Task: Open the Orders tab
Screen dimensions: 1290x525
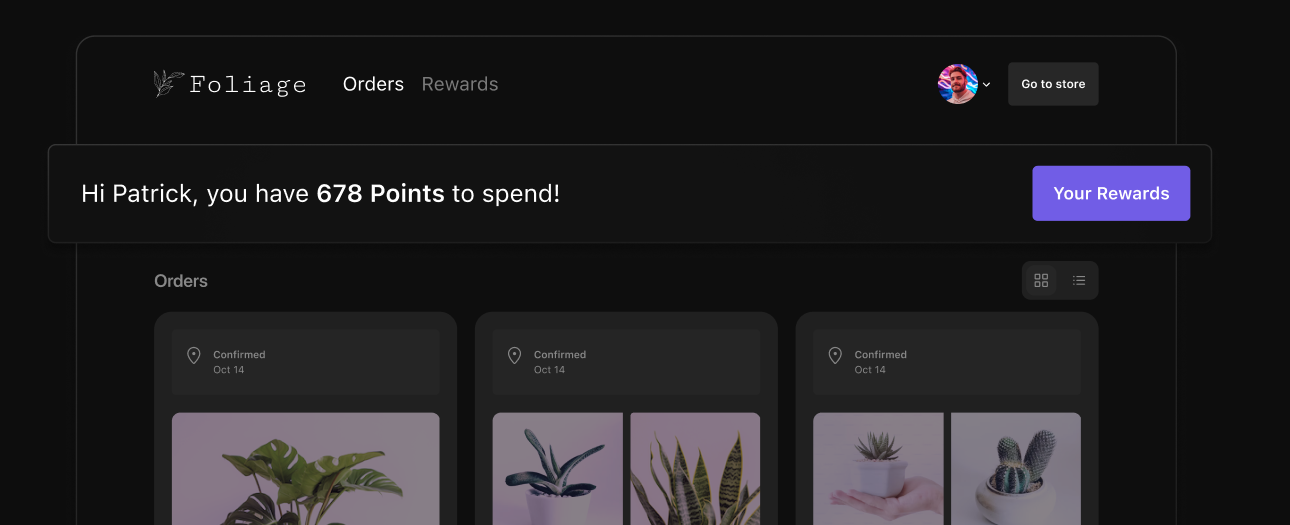Action: [373, 84]
